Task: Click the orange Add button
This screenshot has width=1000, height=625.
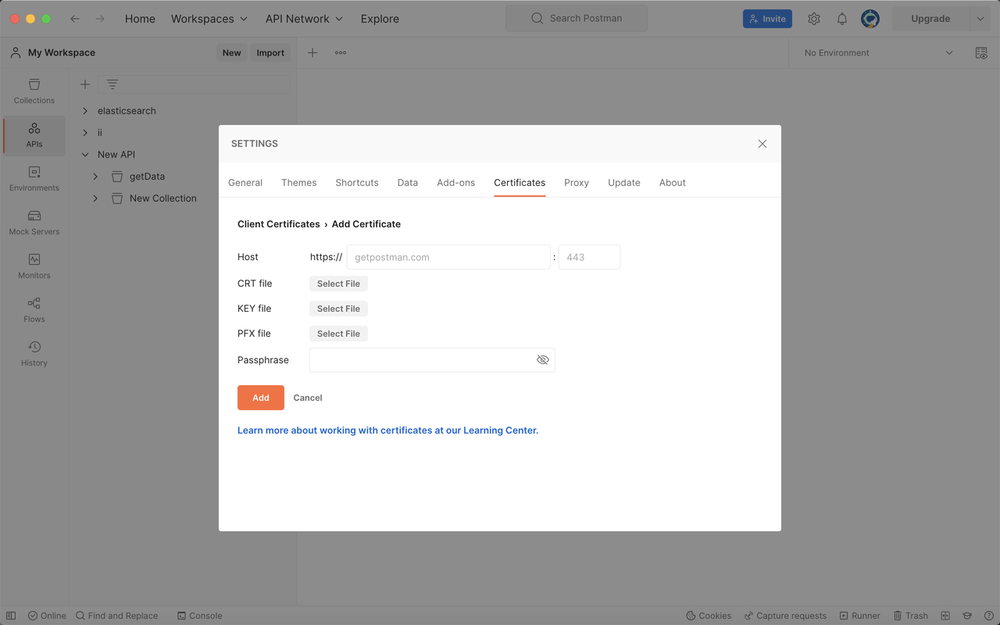Action: (260, 398)
